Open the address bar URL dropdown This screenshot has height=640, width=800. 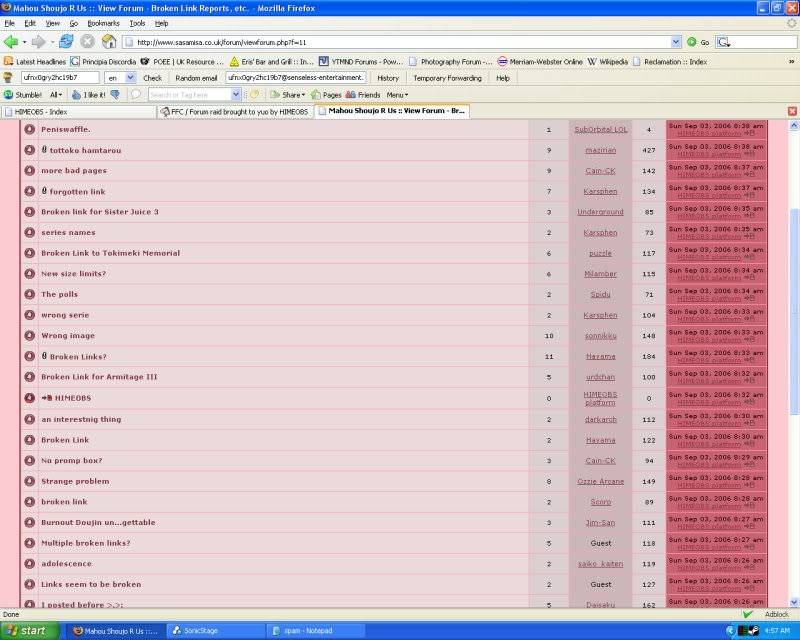click(676, 42)
